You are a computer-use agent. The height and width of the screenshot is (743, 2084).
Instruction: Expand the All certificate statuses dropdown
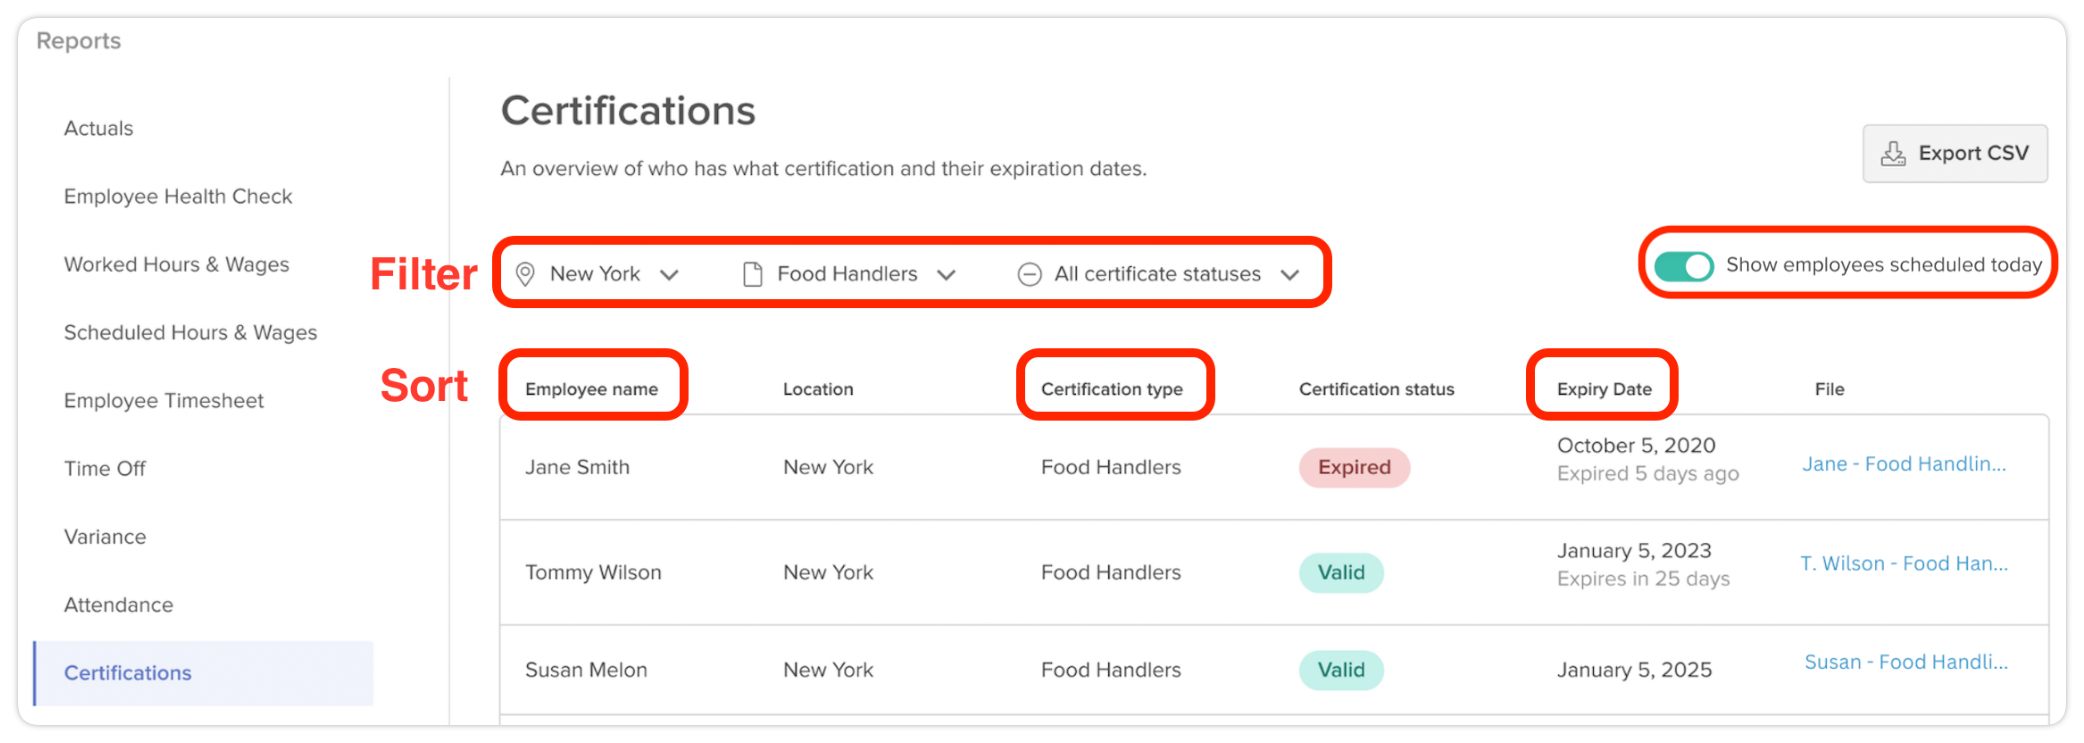(1290, 274)
